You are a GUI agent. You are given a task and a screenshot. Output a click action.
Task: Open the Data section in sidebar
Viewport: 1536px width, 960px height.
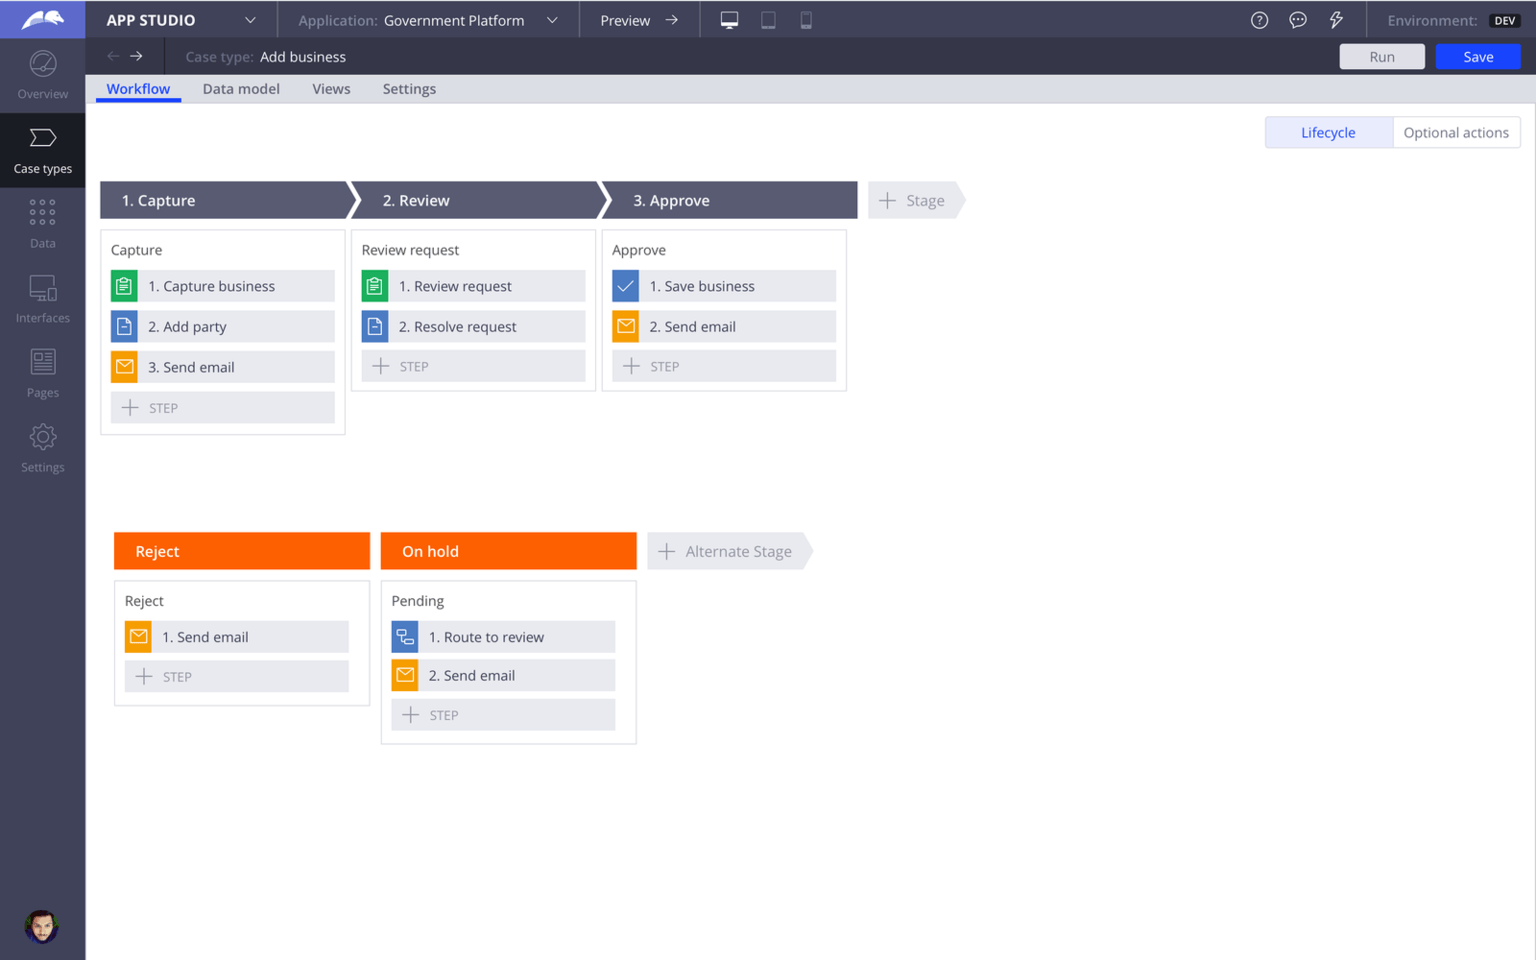[42, 223]
